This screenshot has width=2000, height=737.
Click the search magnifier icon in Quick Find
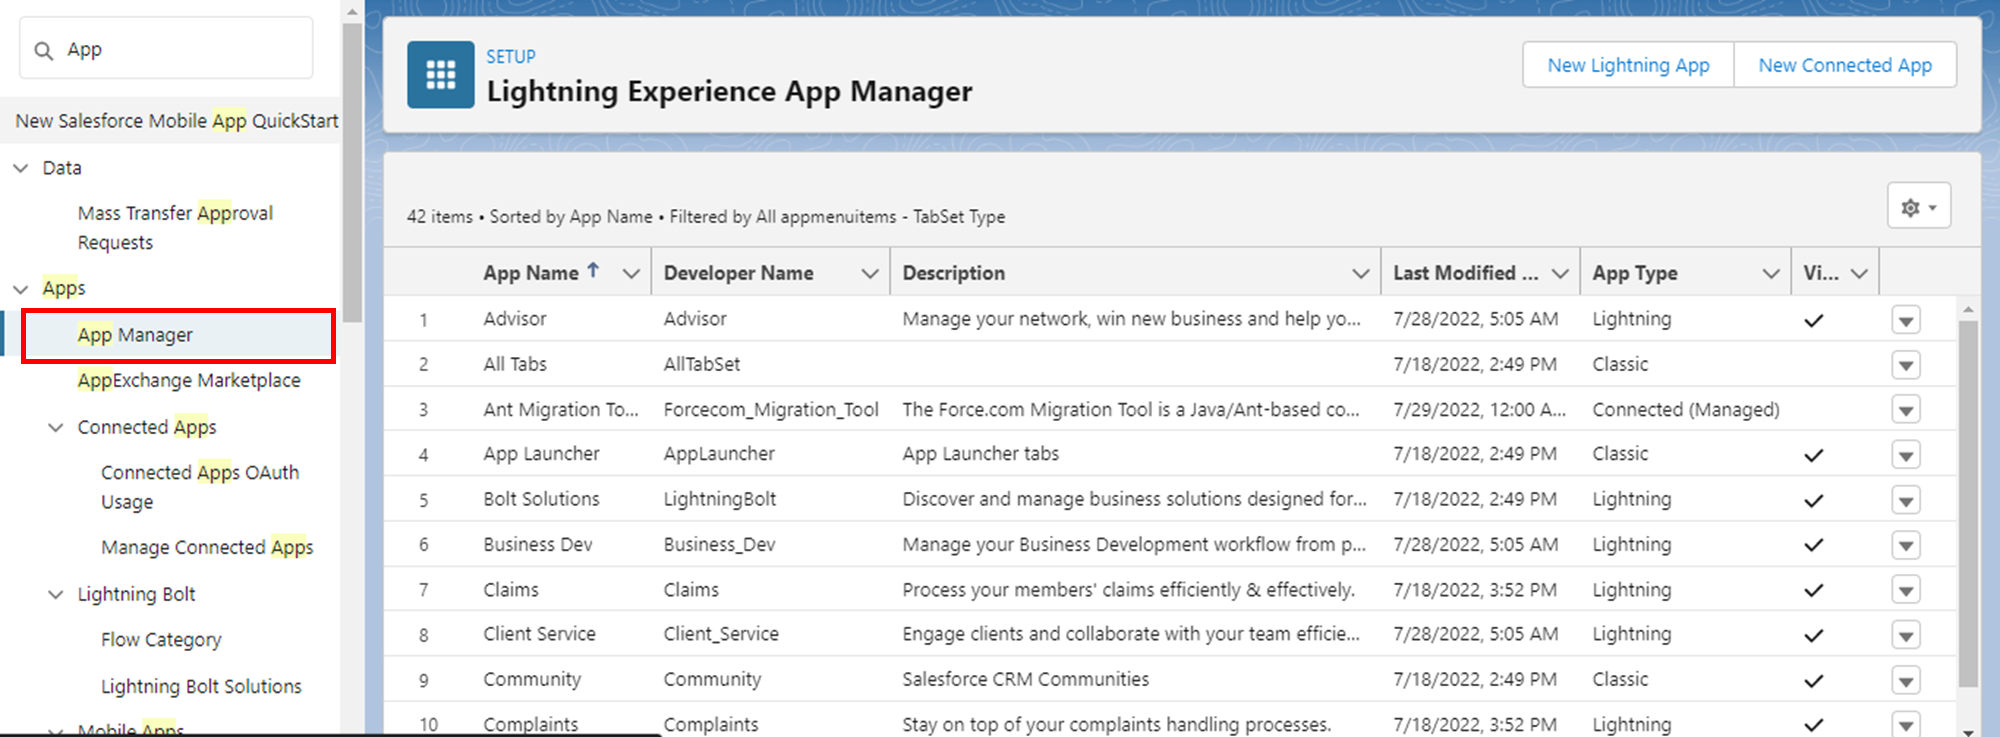[x=43, y=50]
